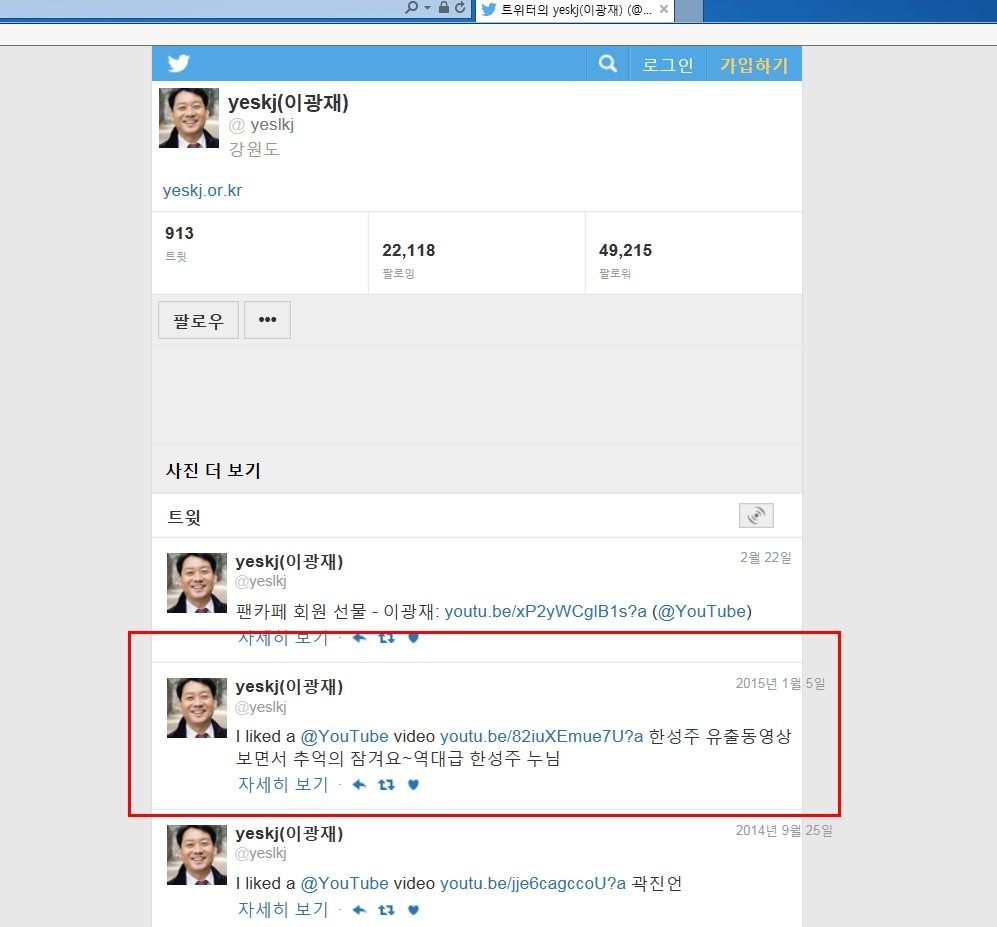Click 가입하기 to sign up
The image size is (997, 927).
[x=754, y=65]
